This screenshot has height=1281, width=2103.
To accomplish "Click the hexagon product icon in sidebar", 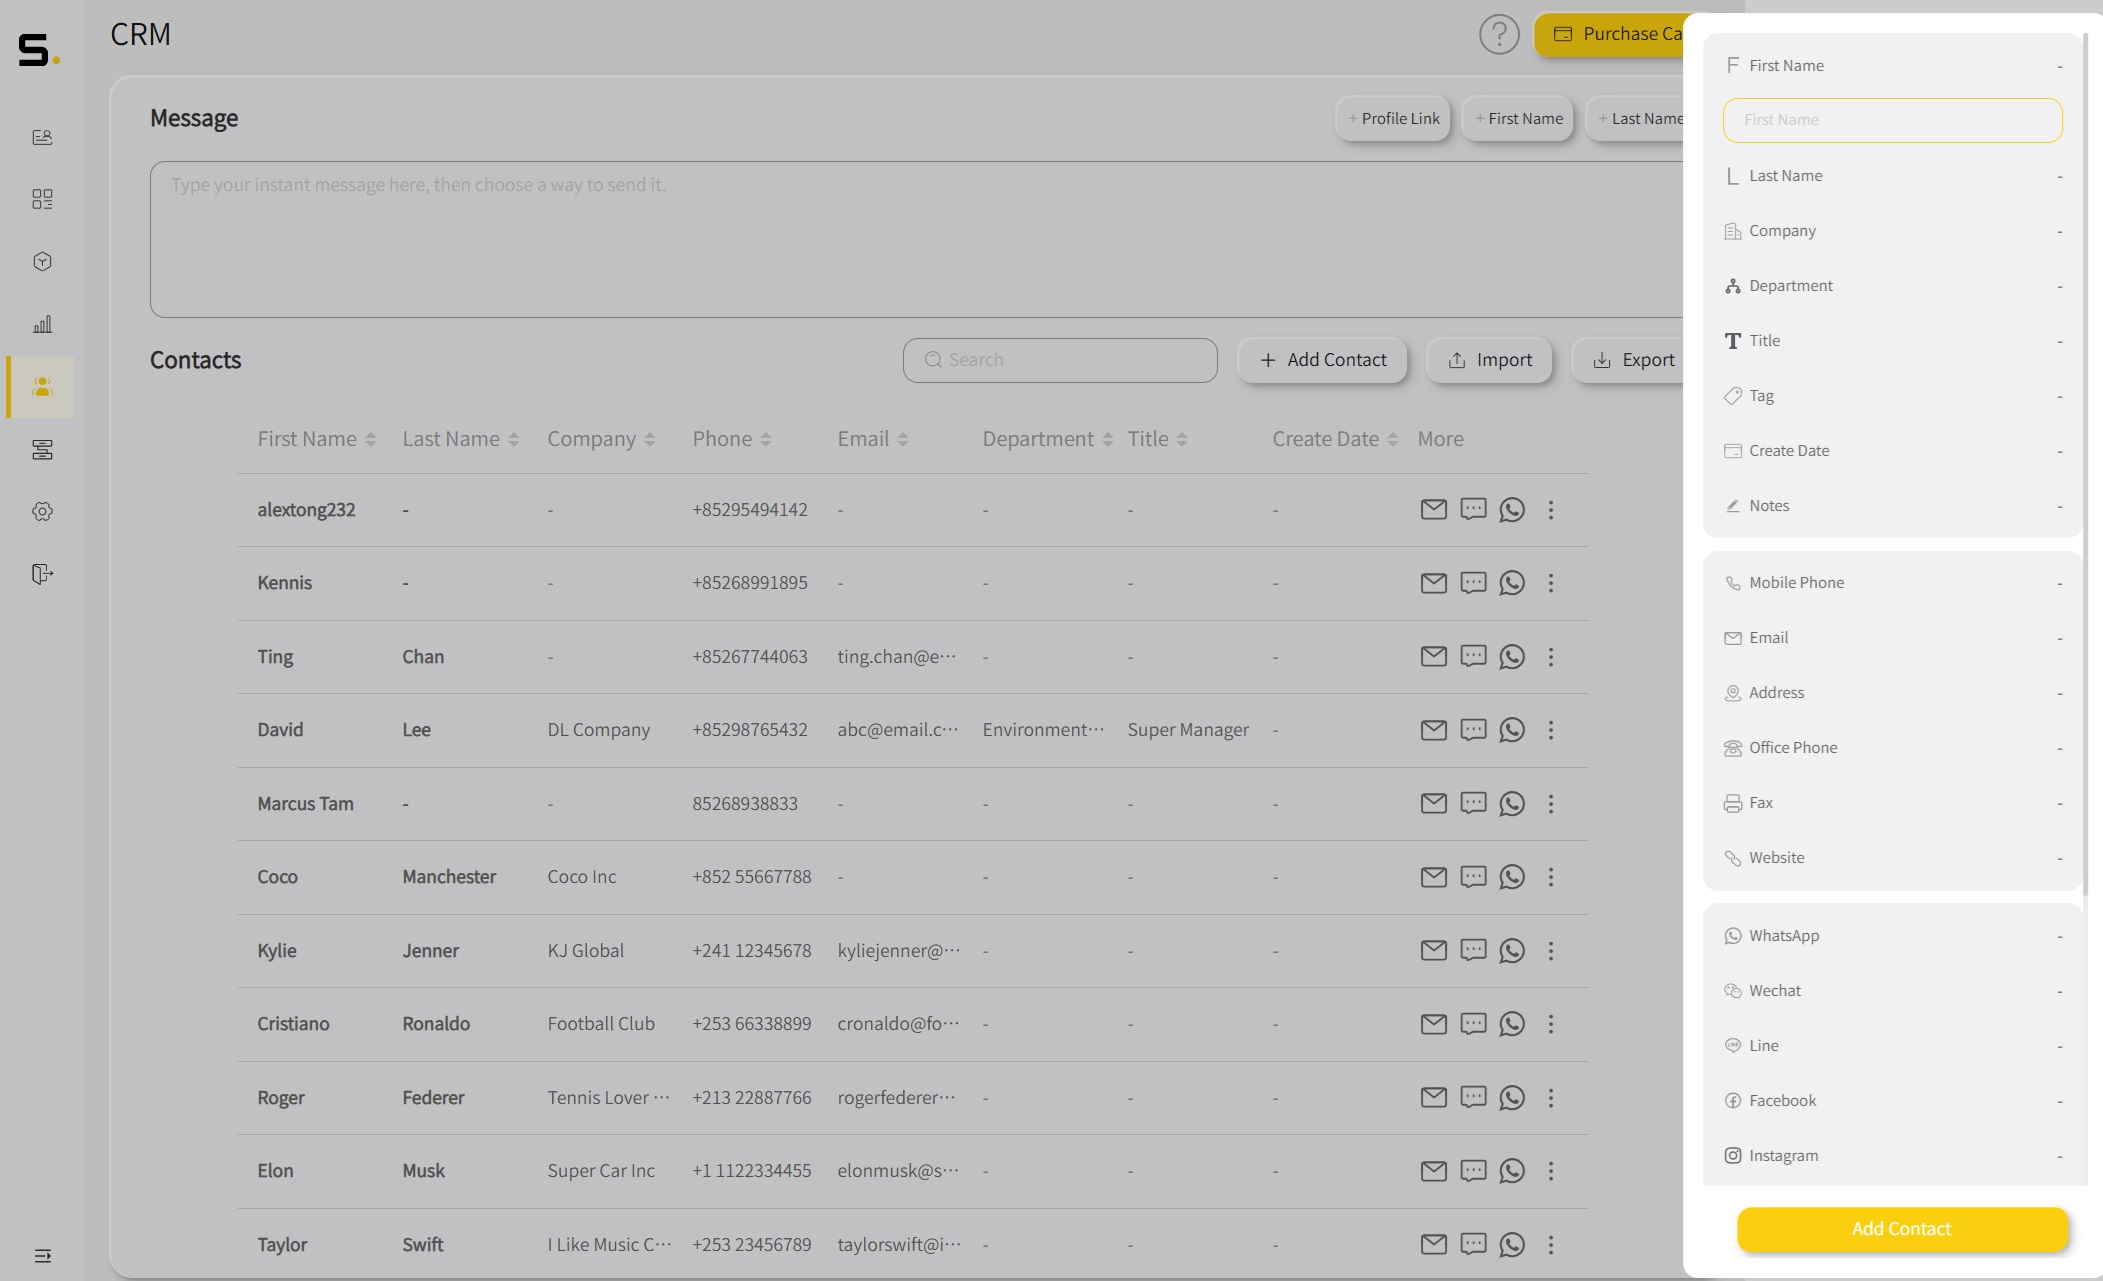I will point(43,261).
